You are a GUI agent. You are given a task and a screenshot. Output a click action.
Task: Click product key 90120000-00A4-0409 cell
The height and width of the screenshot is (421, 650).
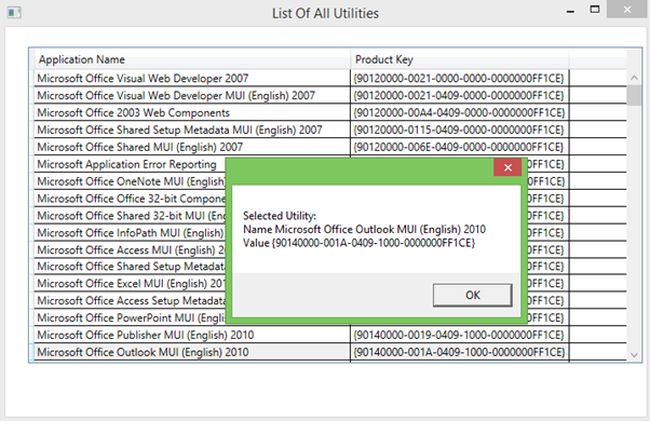coord(460,113)
